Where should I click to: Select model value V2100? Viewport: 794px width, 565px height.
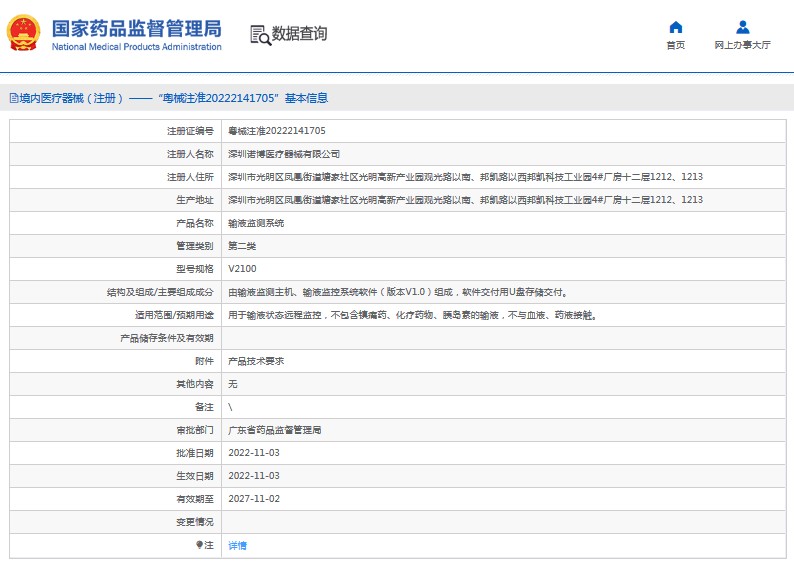click(x=242, y=269)
